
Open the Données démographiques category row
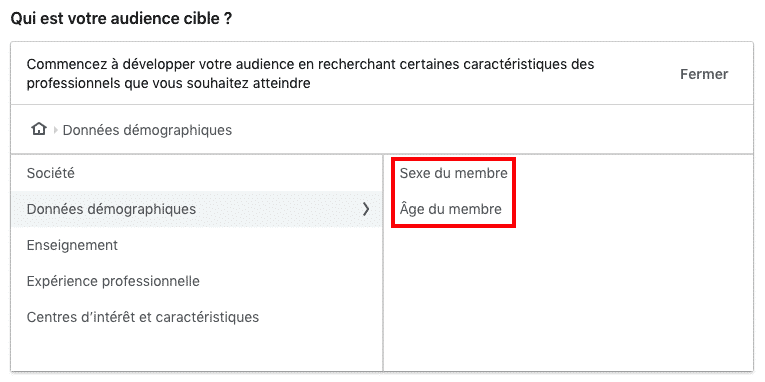(x=196, y=209)
